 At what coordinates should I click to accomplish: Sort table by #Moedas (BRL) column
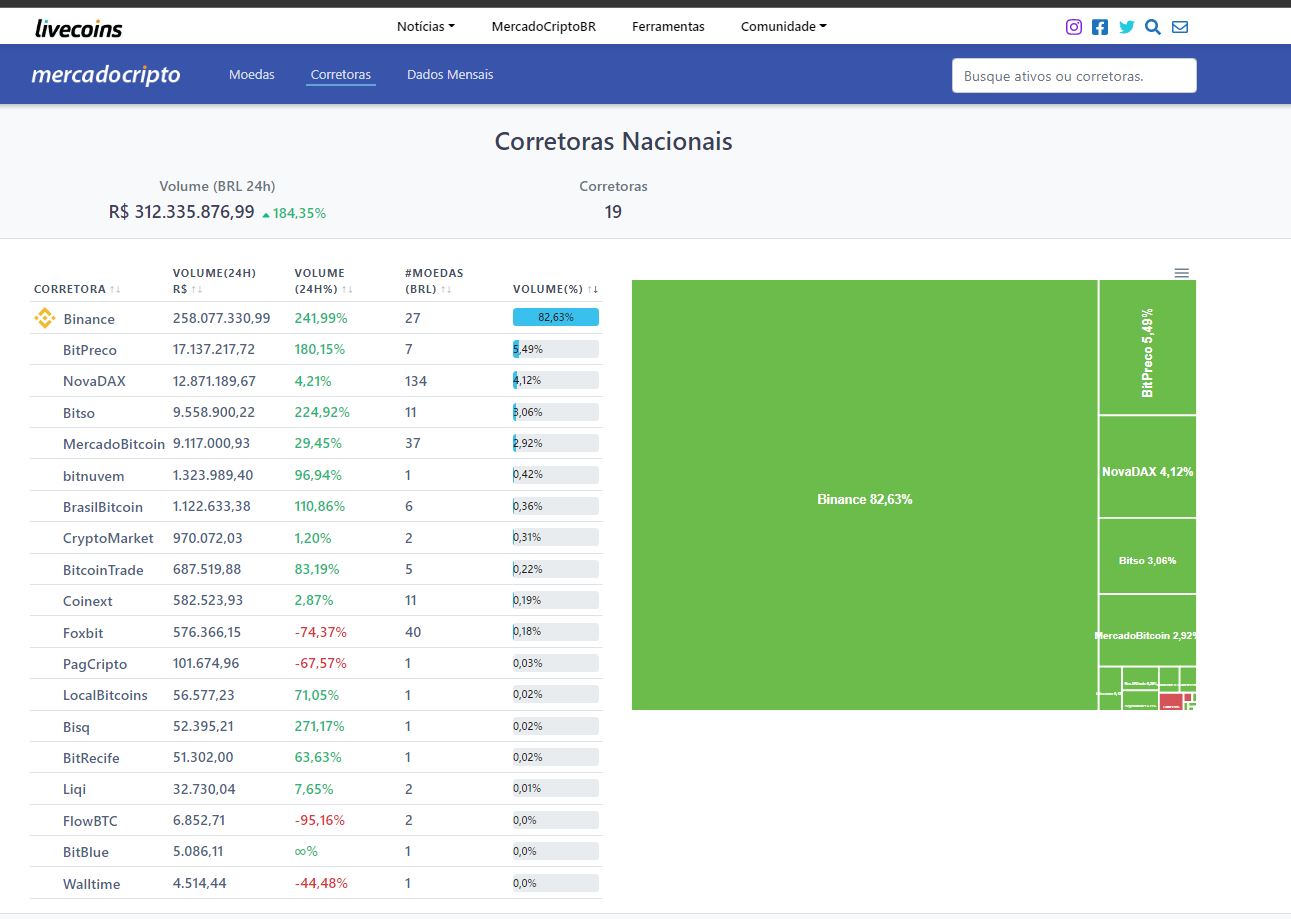tap(434, 281)
